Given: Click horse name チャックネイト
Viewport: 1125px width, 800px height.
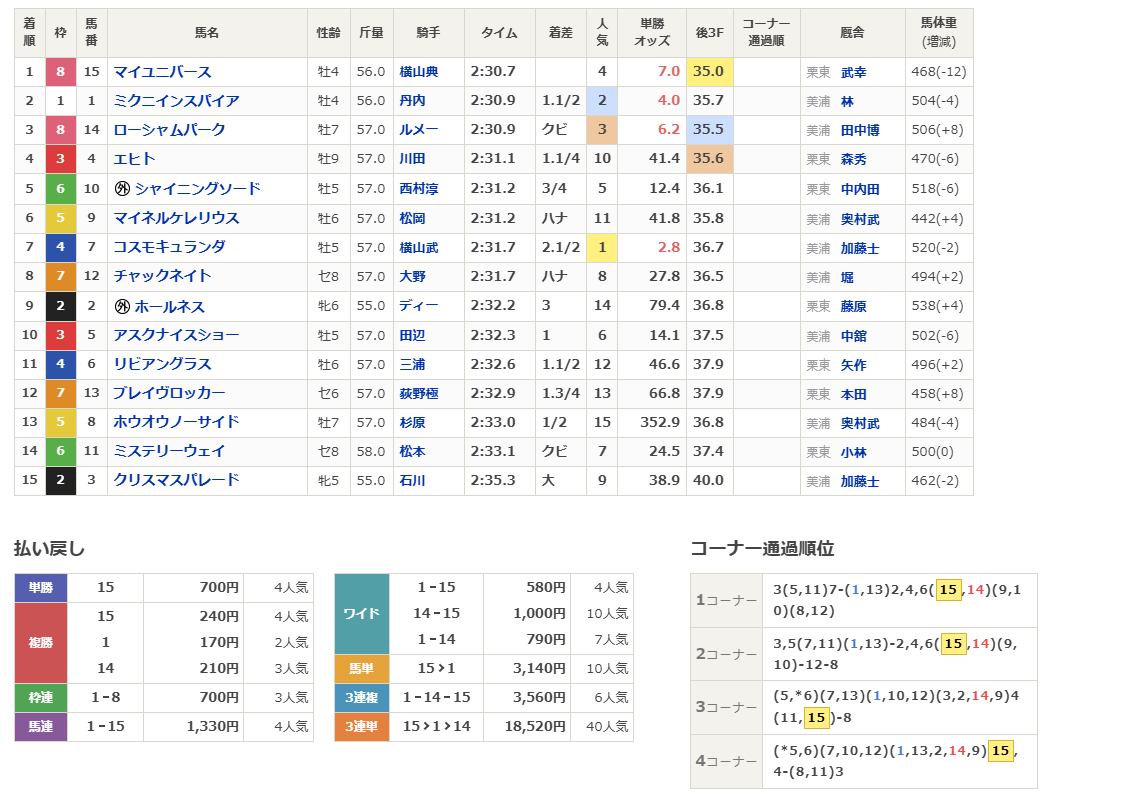Looking at the screenshot, I should [x=162, y=276].
